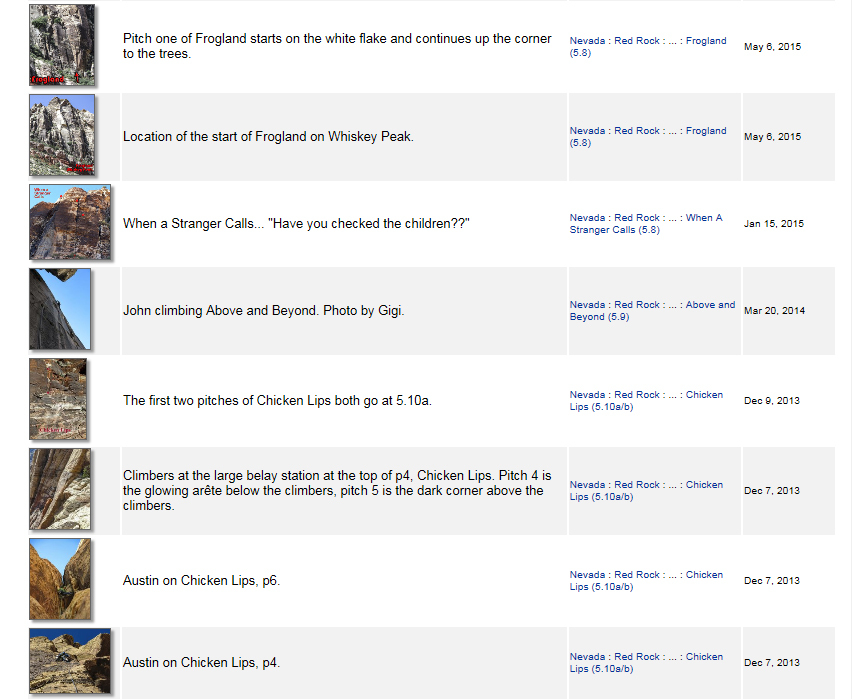Click the May 6, 2015 date in pitch one row
852x699 pixels.
click(x=772, y=47)
